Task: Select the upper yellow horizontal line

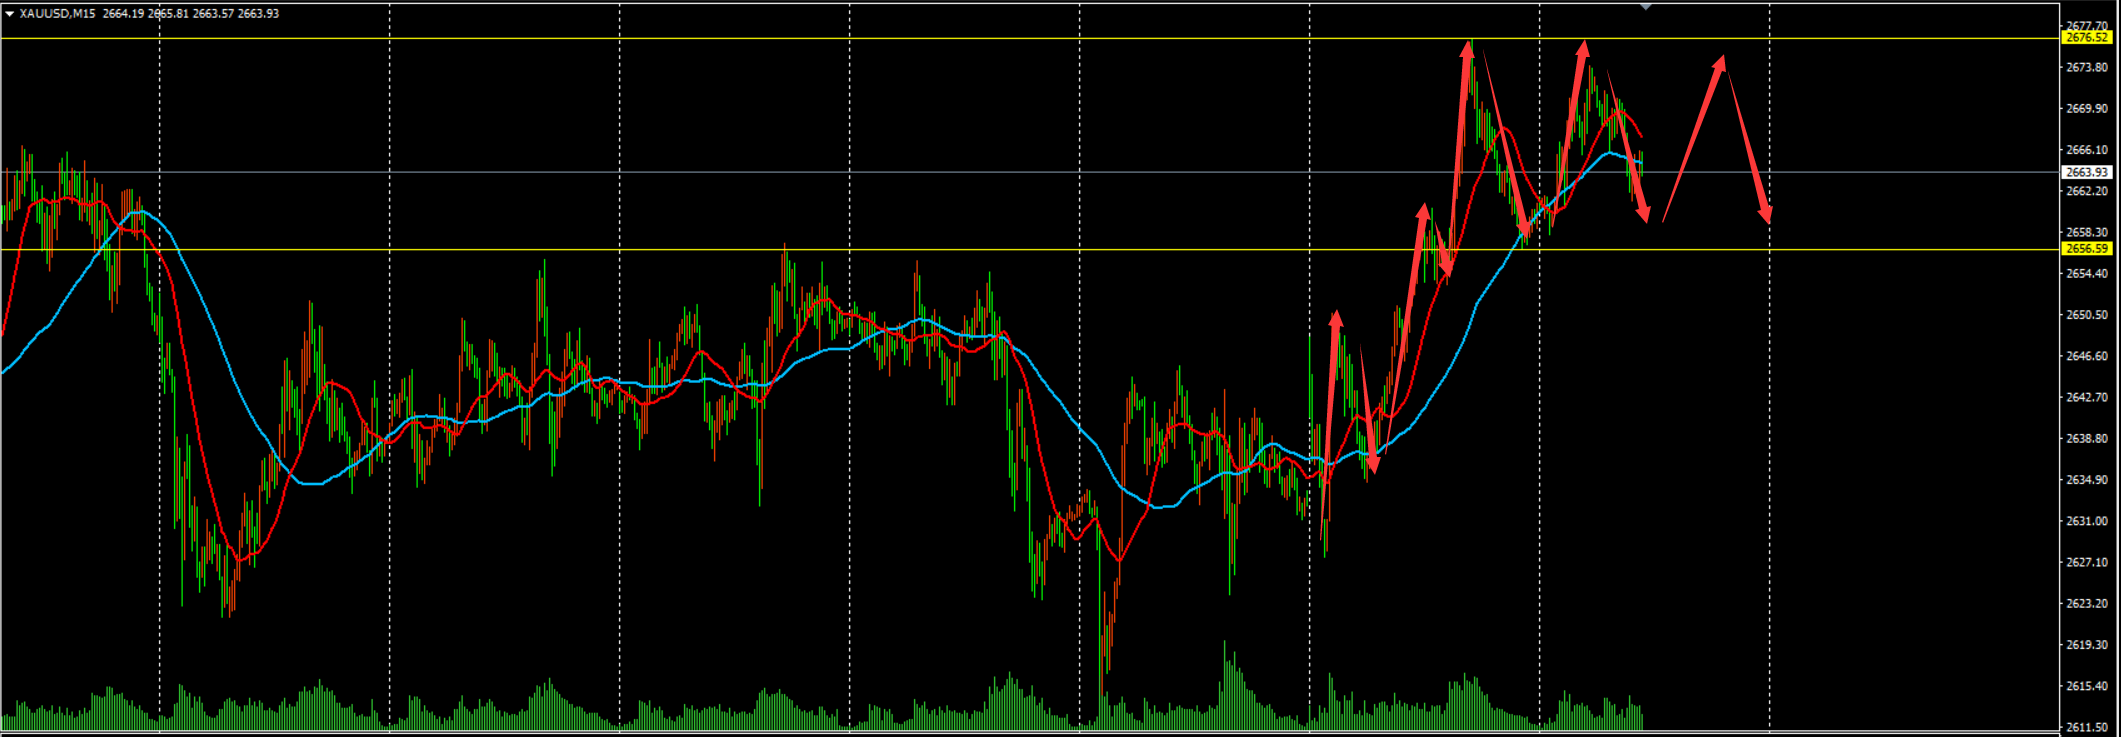Action: (1030, 39)
